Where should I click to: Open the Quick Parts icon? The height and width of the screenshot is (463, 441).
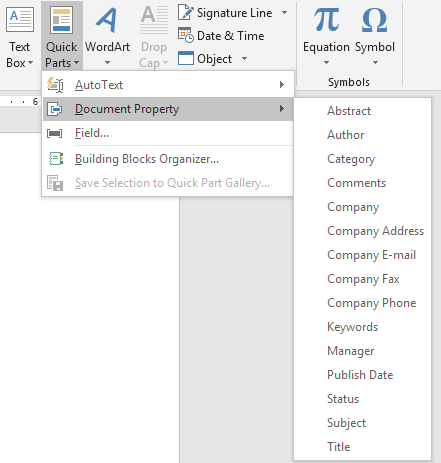pyautogui.click(x=62, y=20)
